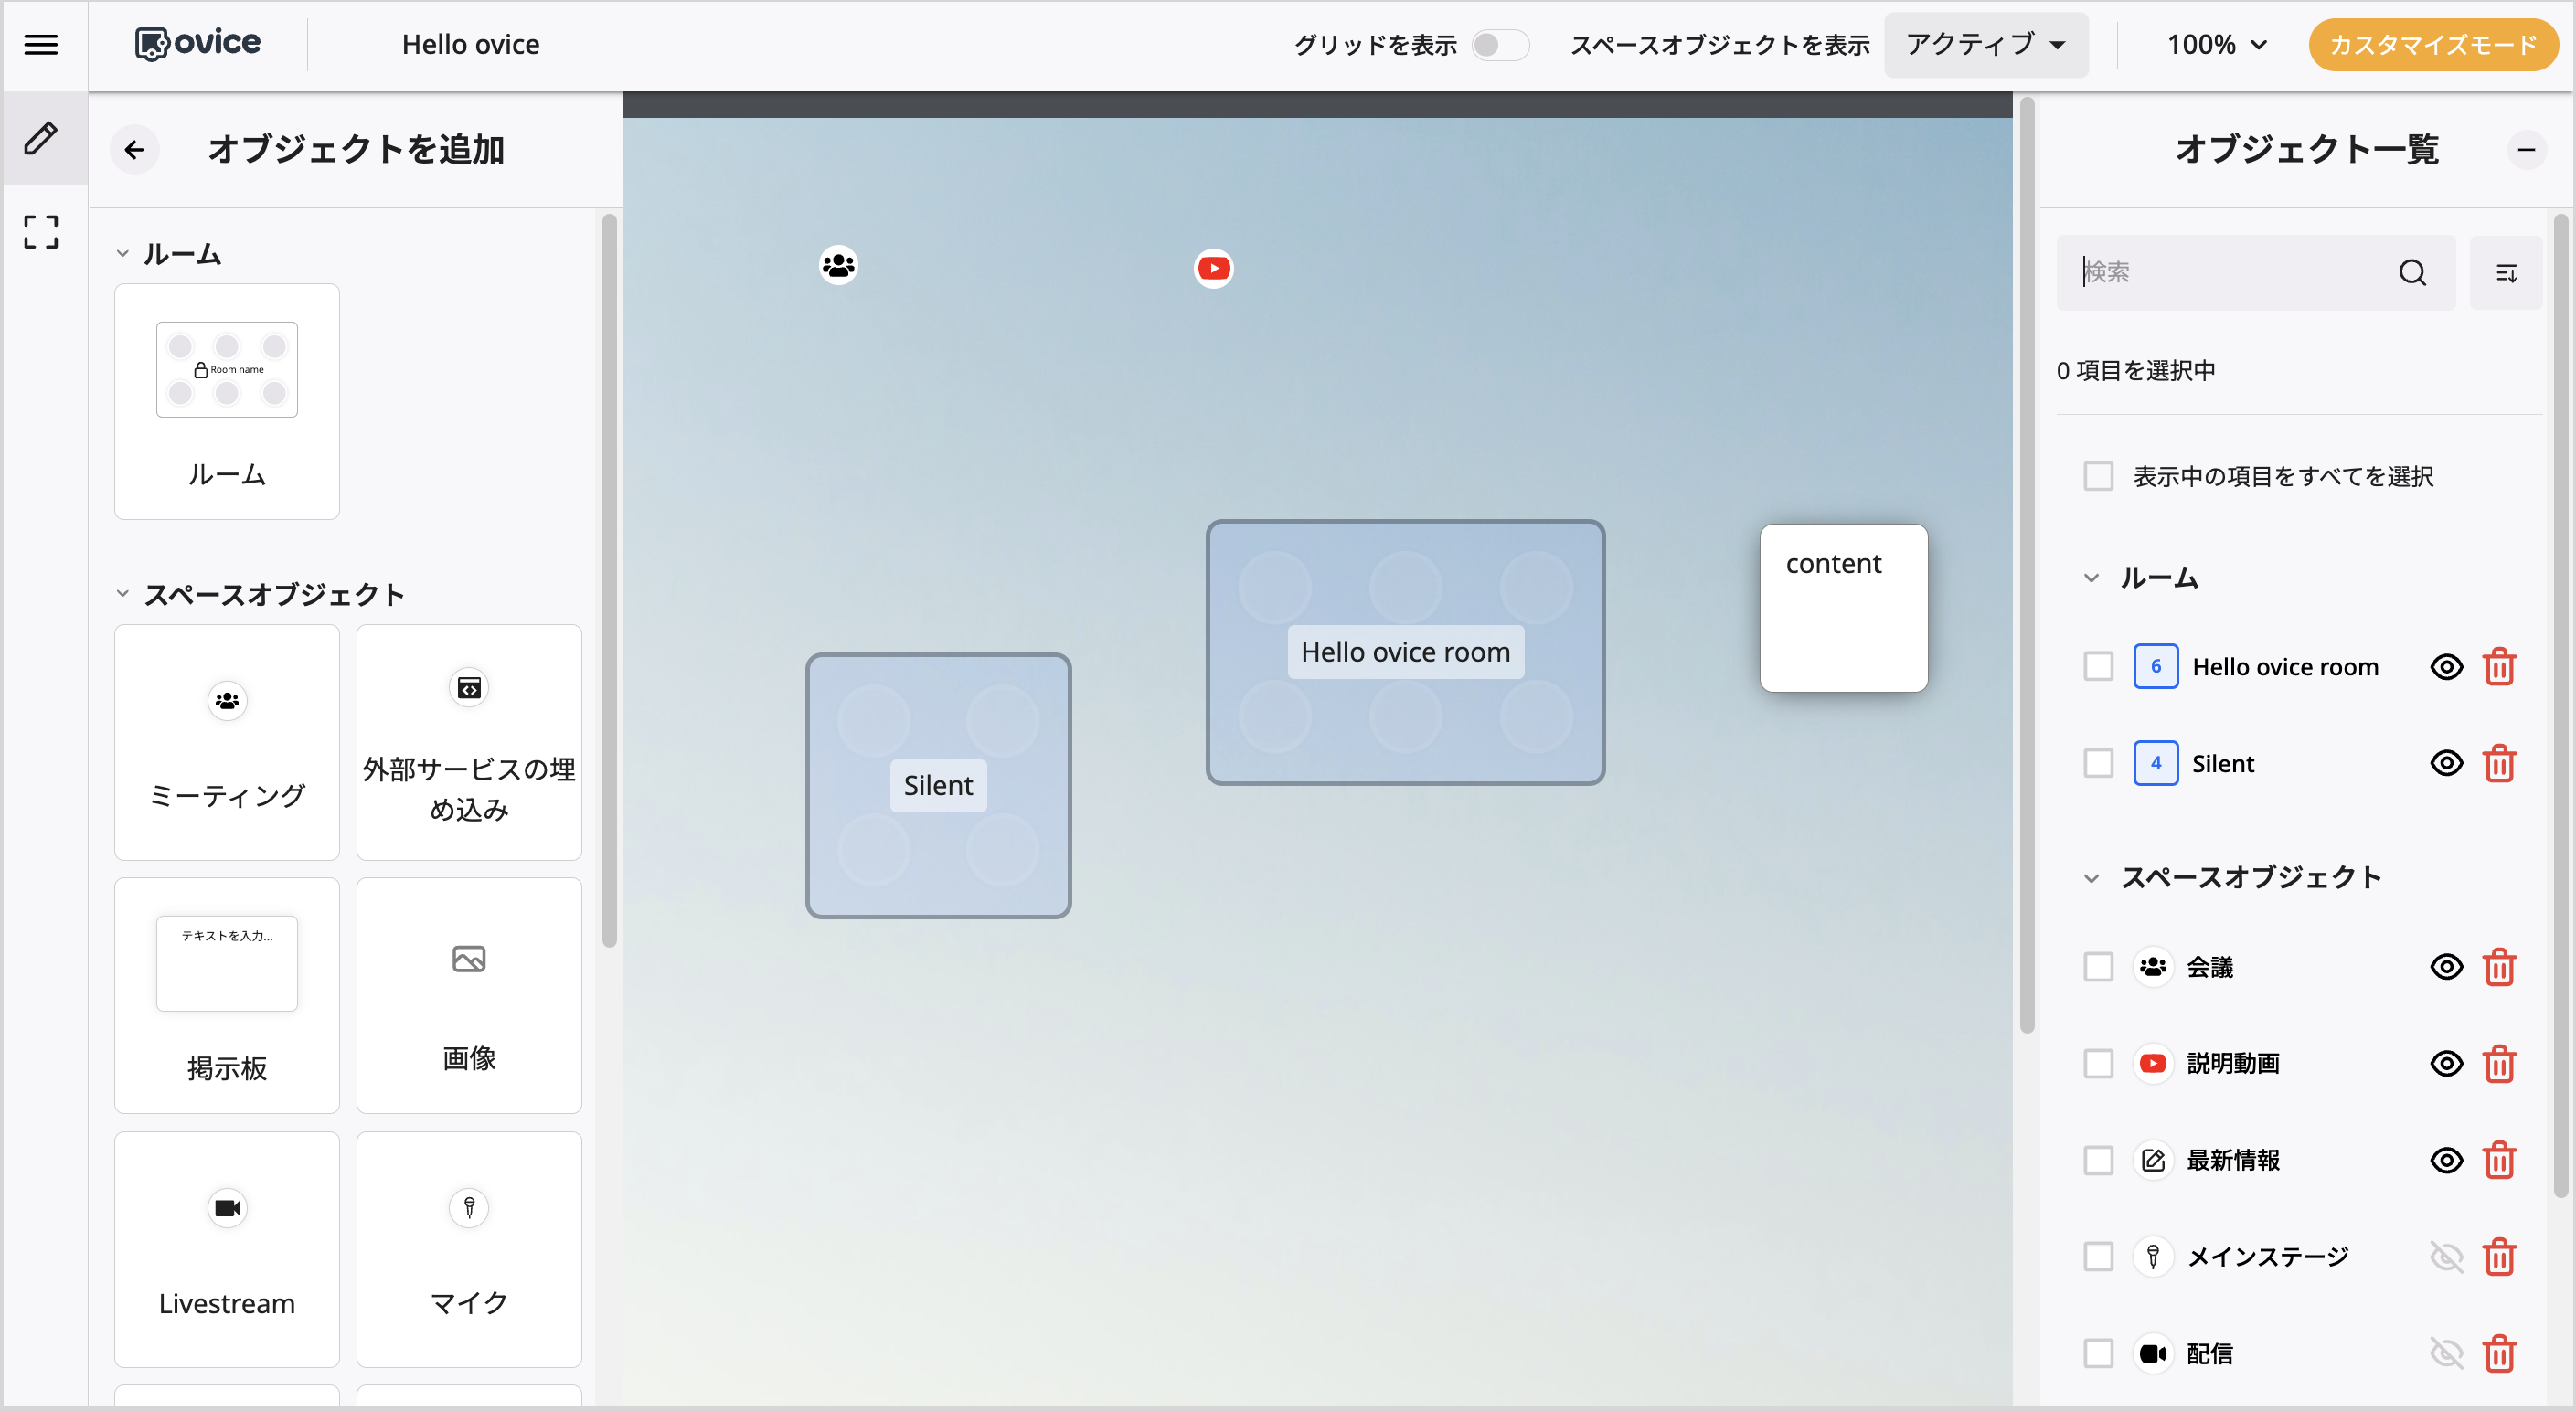Select the pencil edit tool in sidebar
The image size is (2576, 1411).
41,139
